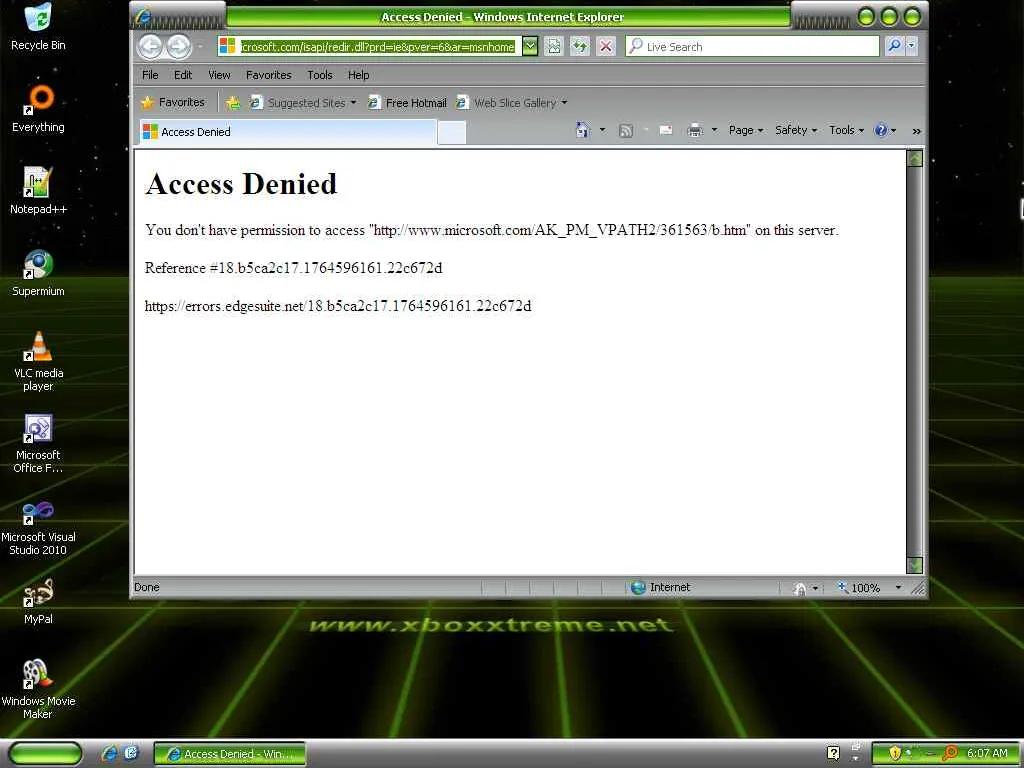
Task: Click the 6:07 AM system clock
Action: [x=987, y=753]
